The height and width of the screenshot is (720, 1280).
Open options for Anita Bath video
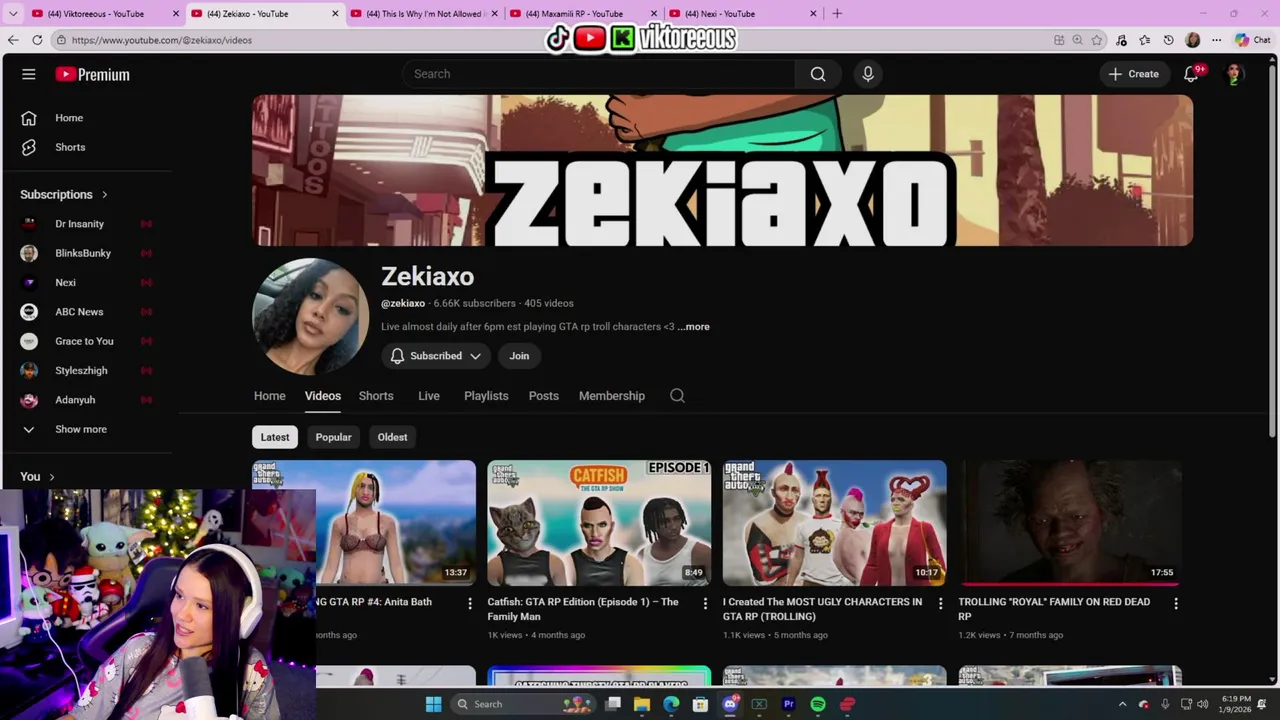[x=470, y=603]
